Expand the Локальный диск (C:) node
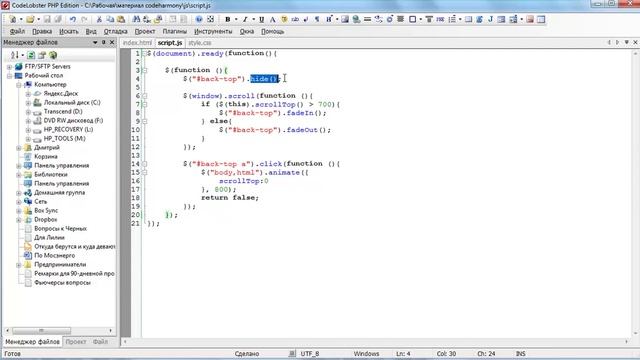This screenshot has height=360, width=640. (x=28, y=102)
